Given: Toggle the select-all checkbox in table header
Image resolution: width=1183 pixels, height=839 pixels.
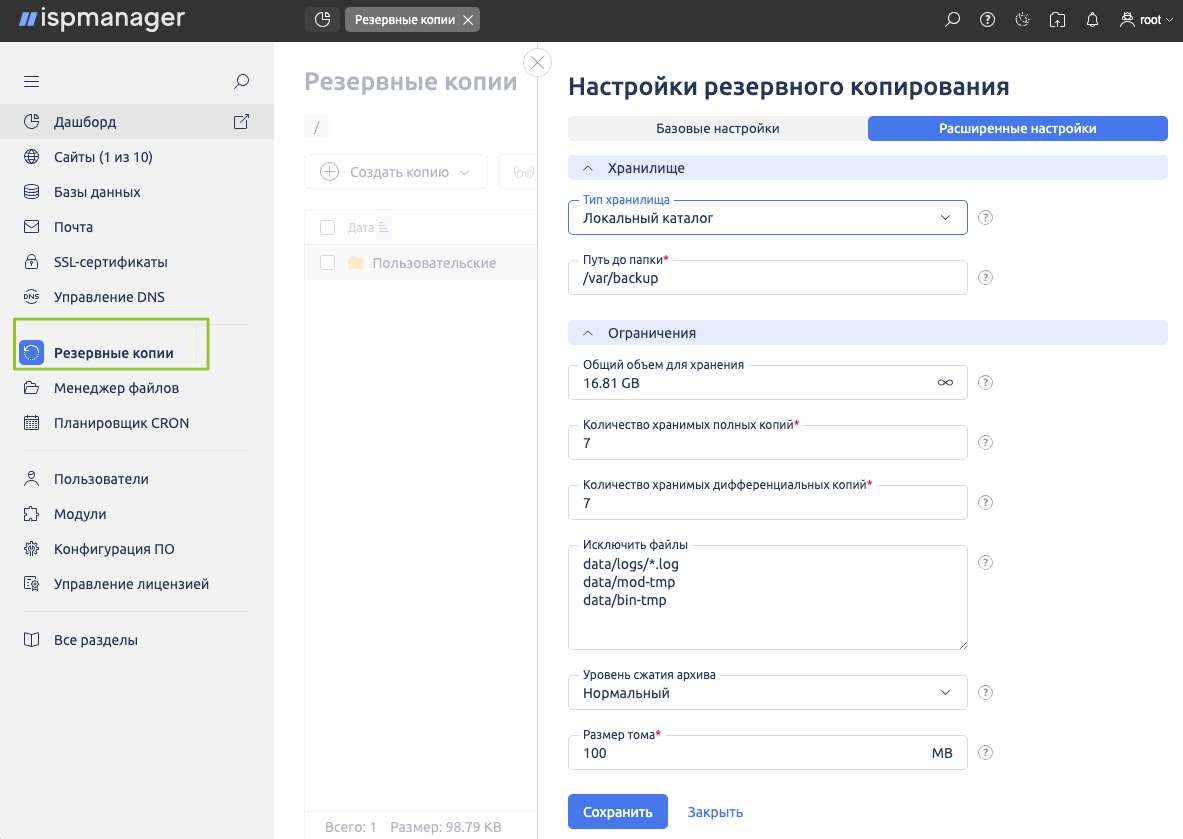Looking at the screenshot, I should pos(327,228).
